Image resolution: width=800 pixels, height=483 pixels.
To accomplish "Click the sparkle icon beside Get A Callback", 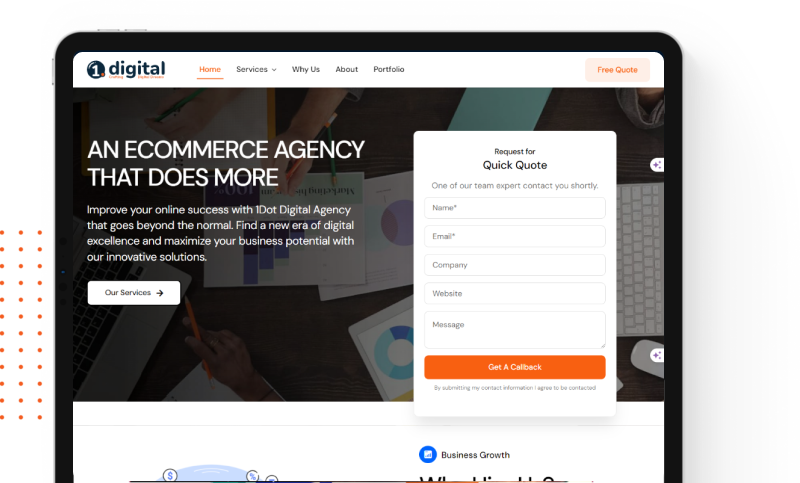I will click(x=657, y=355).
